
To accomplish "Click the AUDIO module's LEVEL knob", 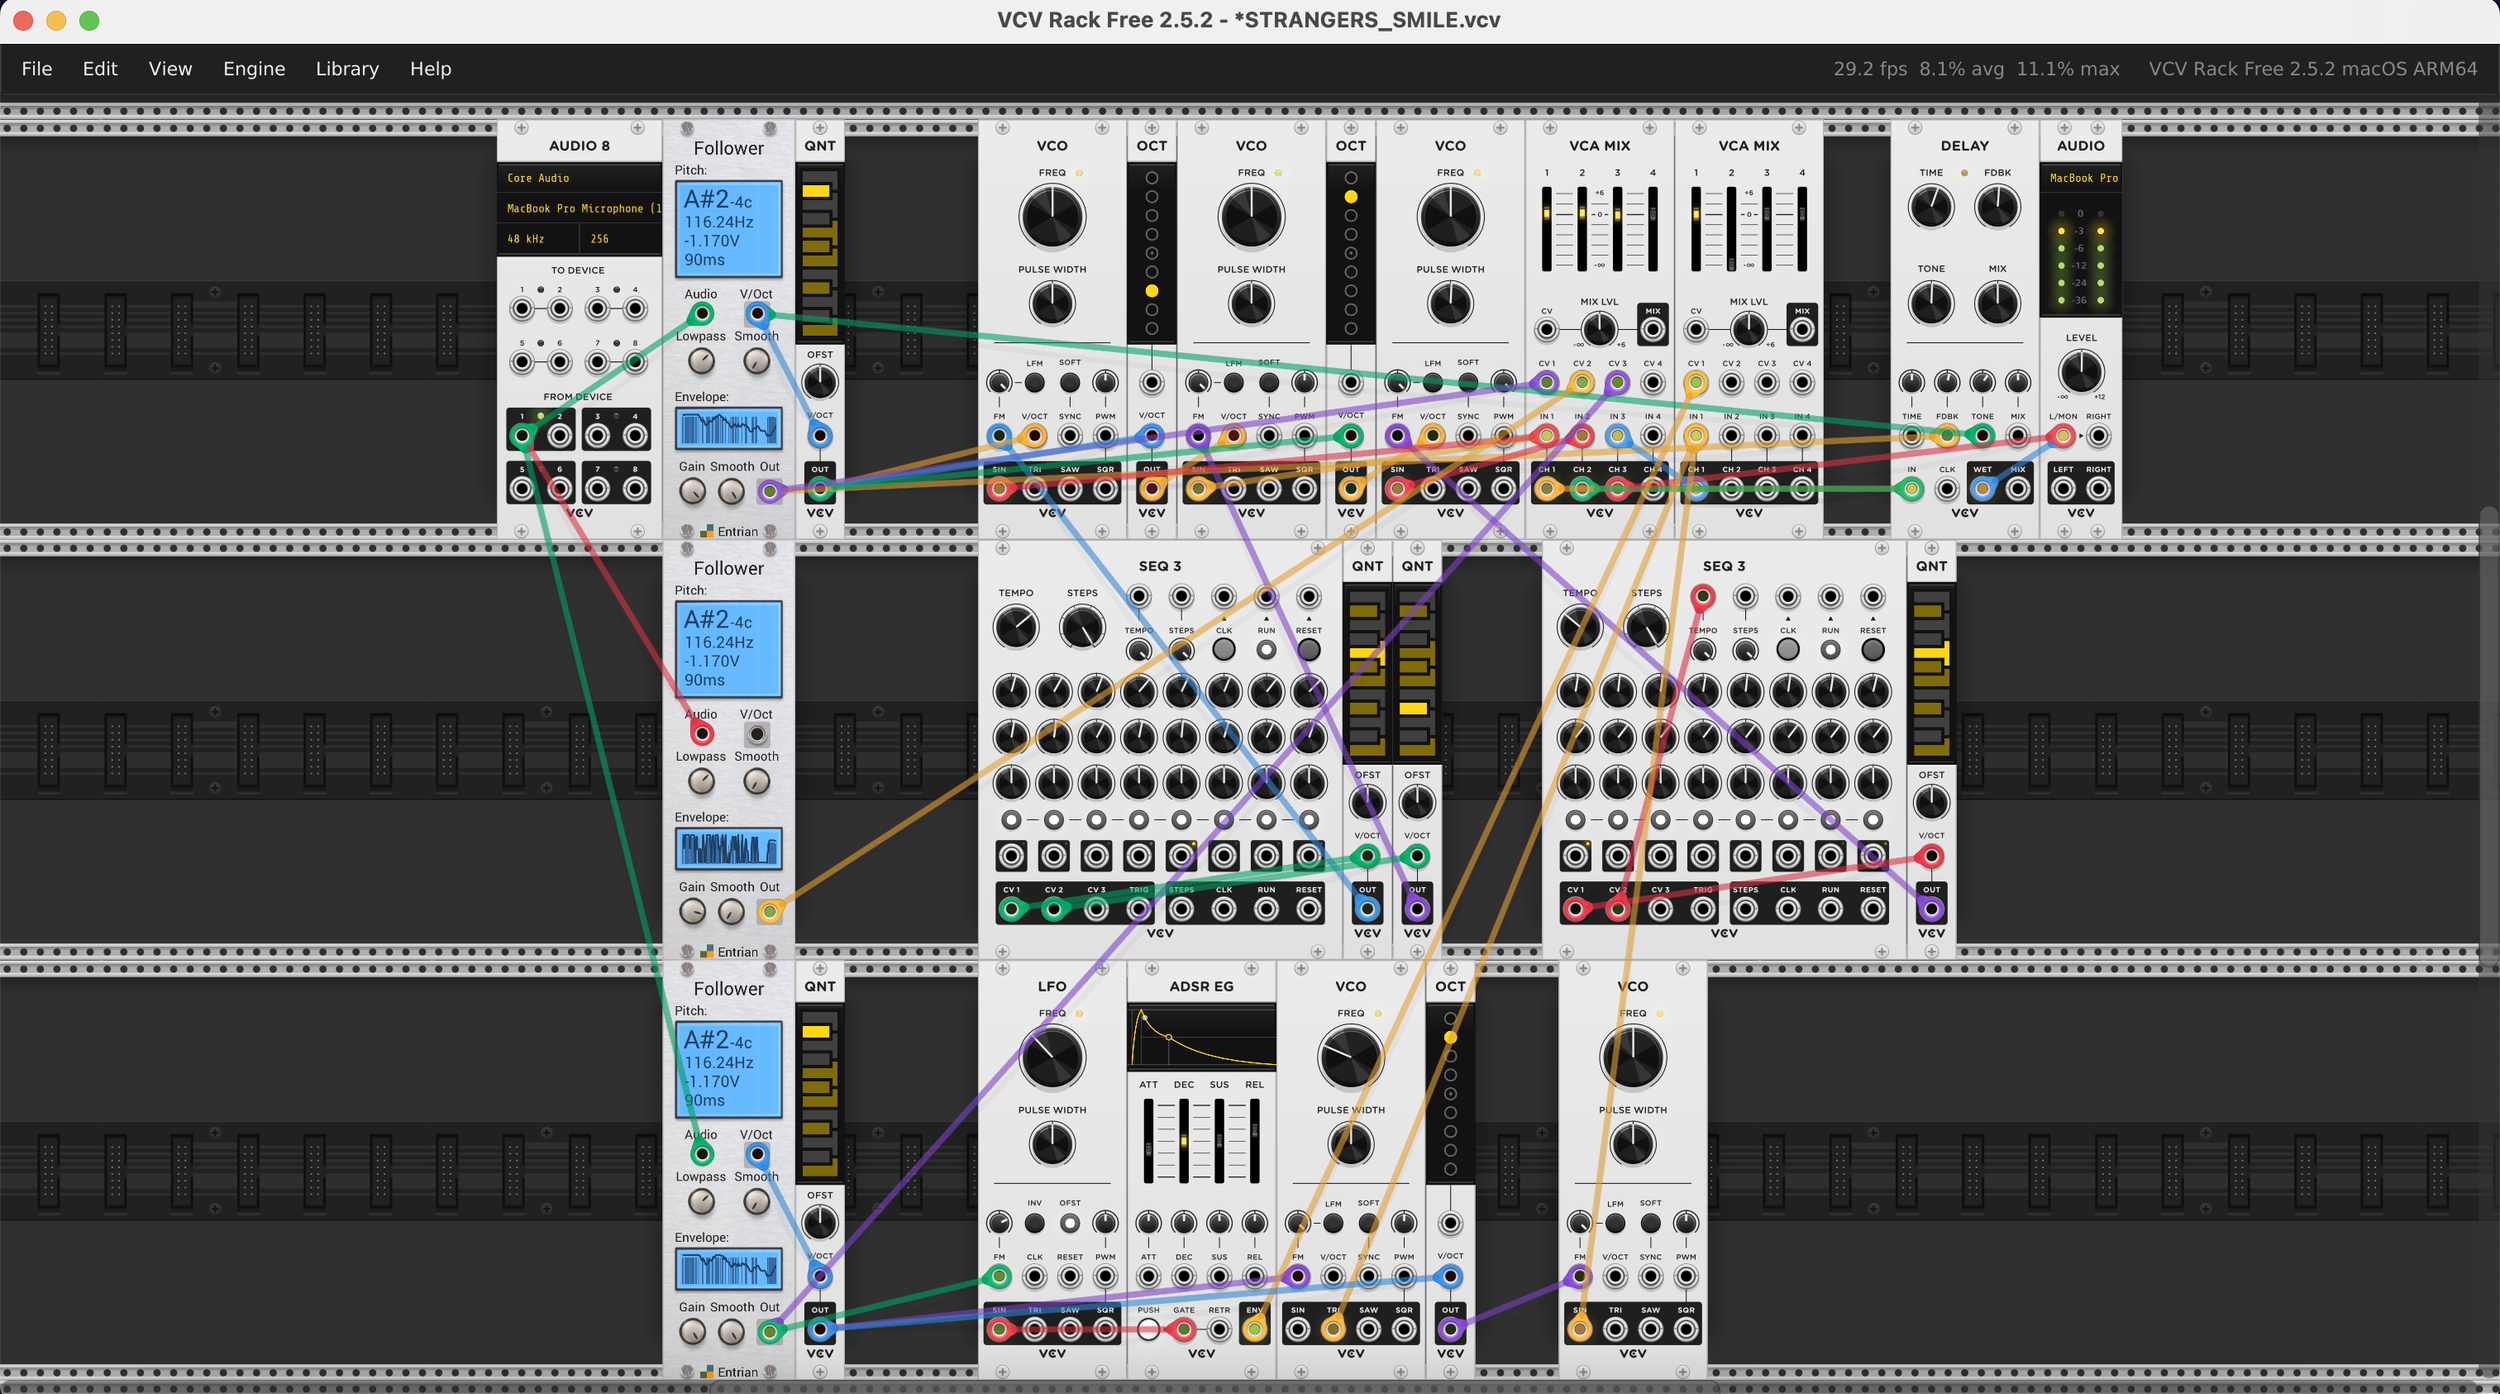I will point(2080,372).
